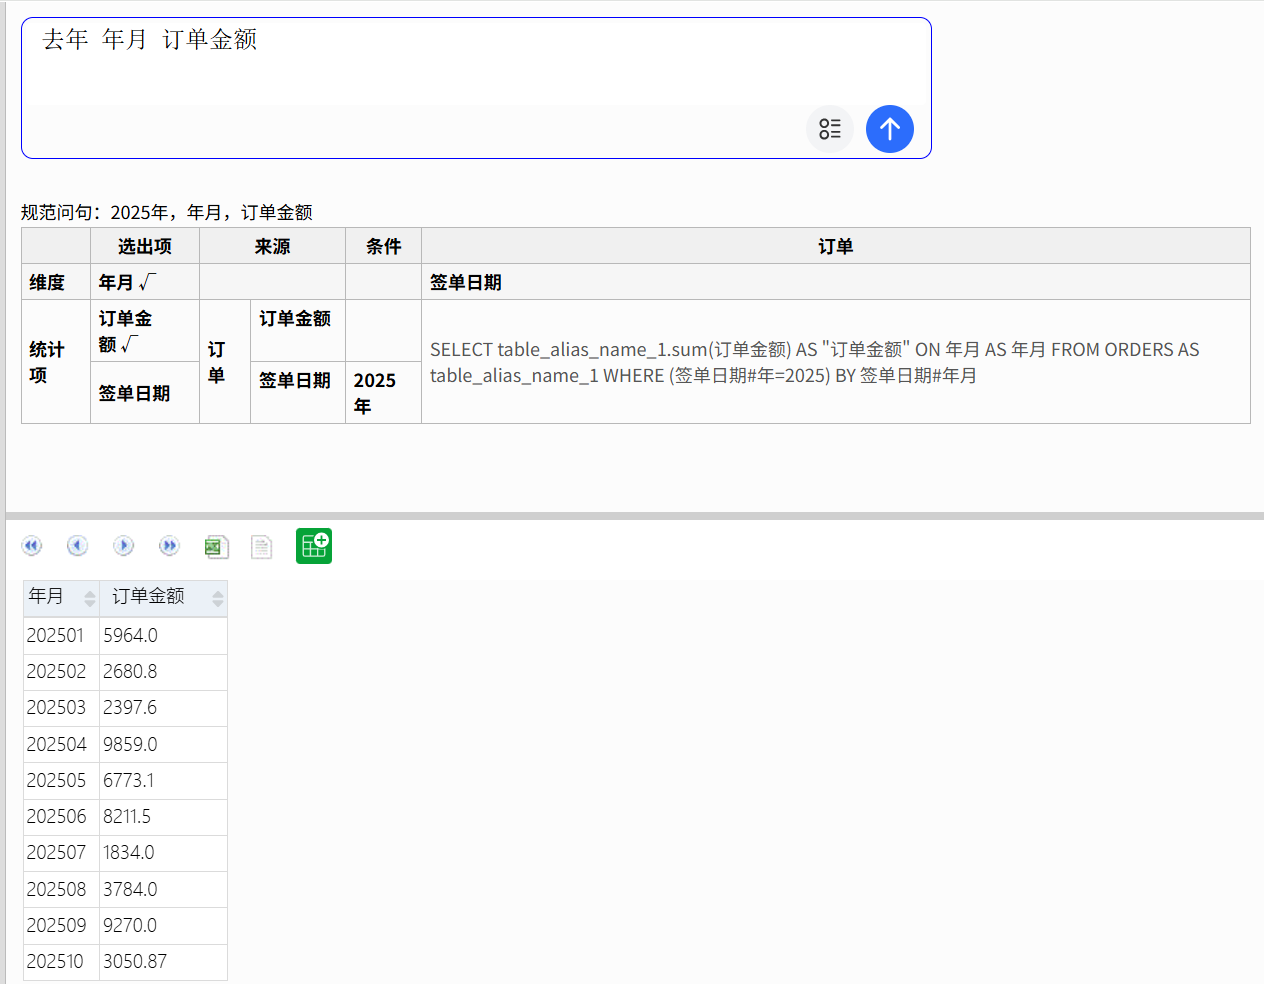Click the 2025年 condition cell
Screen dimensions: 1264x984
coord(383,393)
